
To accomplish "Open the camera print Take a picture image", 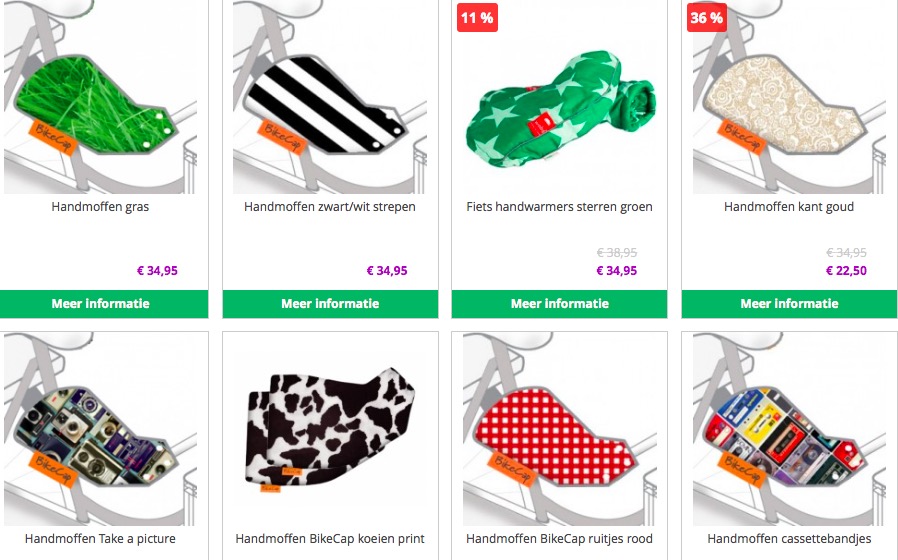I will 101,429.
